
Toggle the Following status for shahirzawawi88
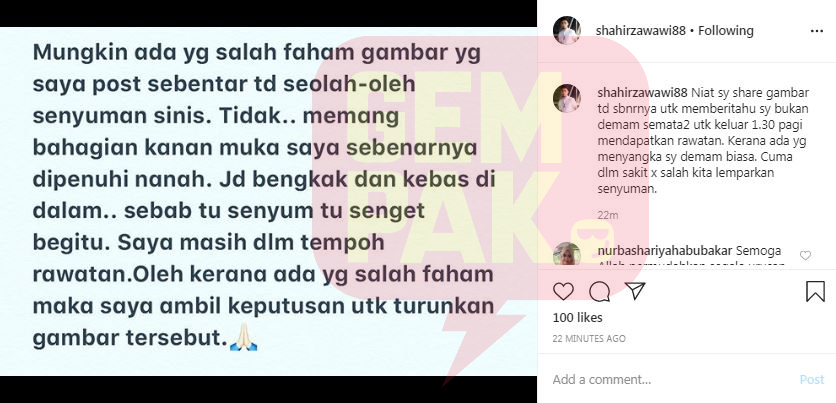point(726,31)
